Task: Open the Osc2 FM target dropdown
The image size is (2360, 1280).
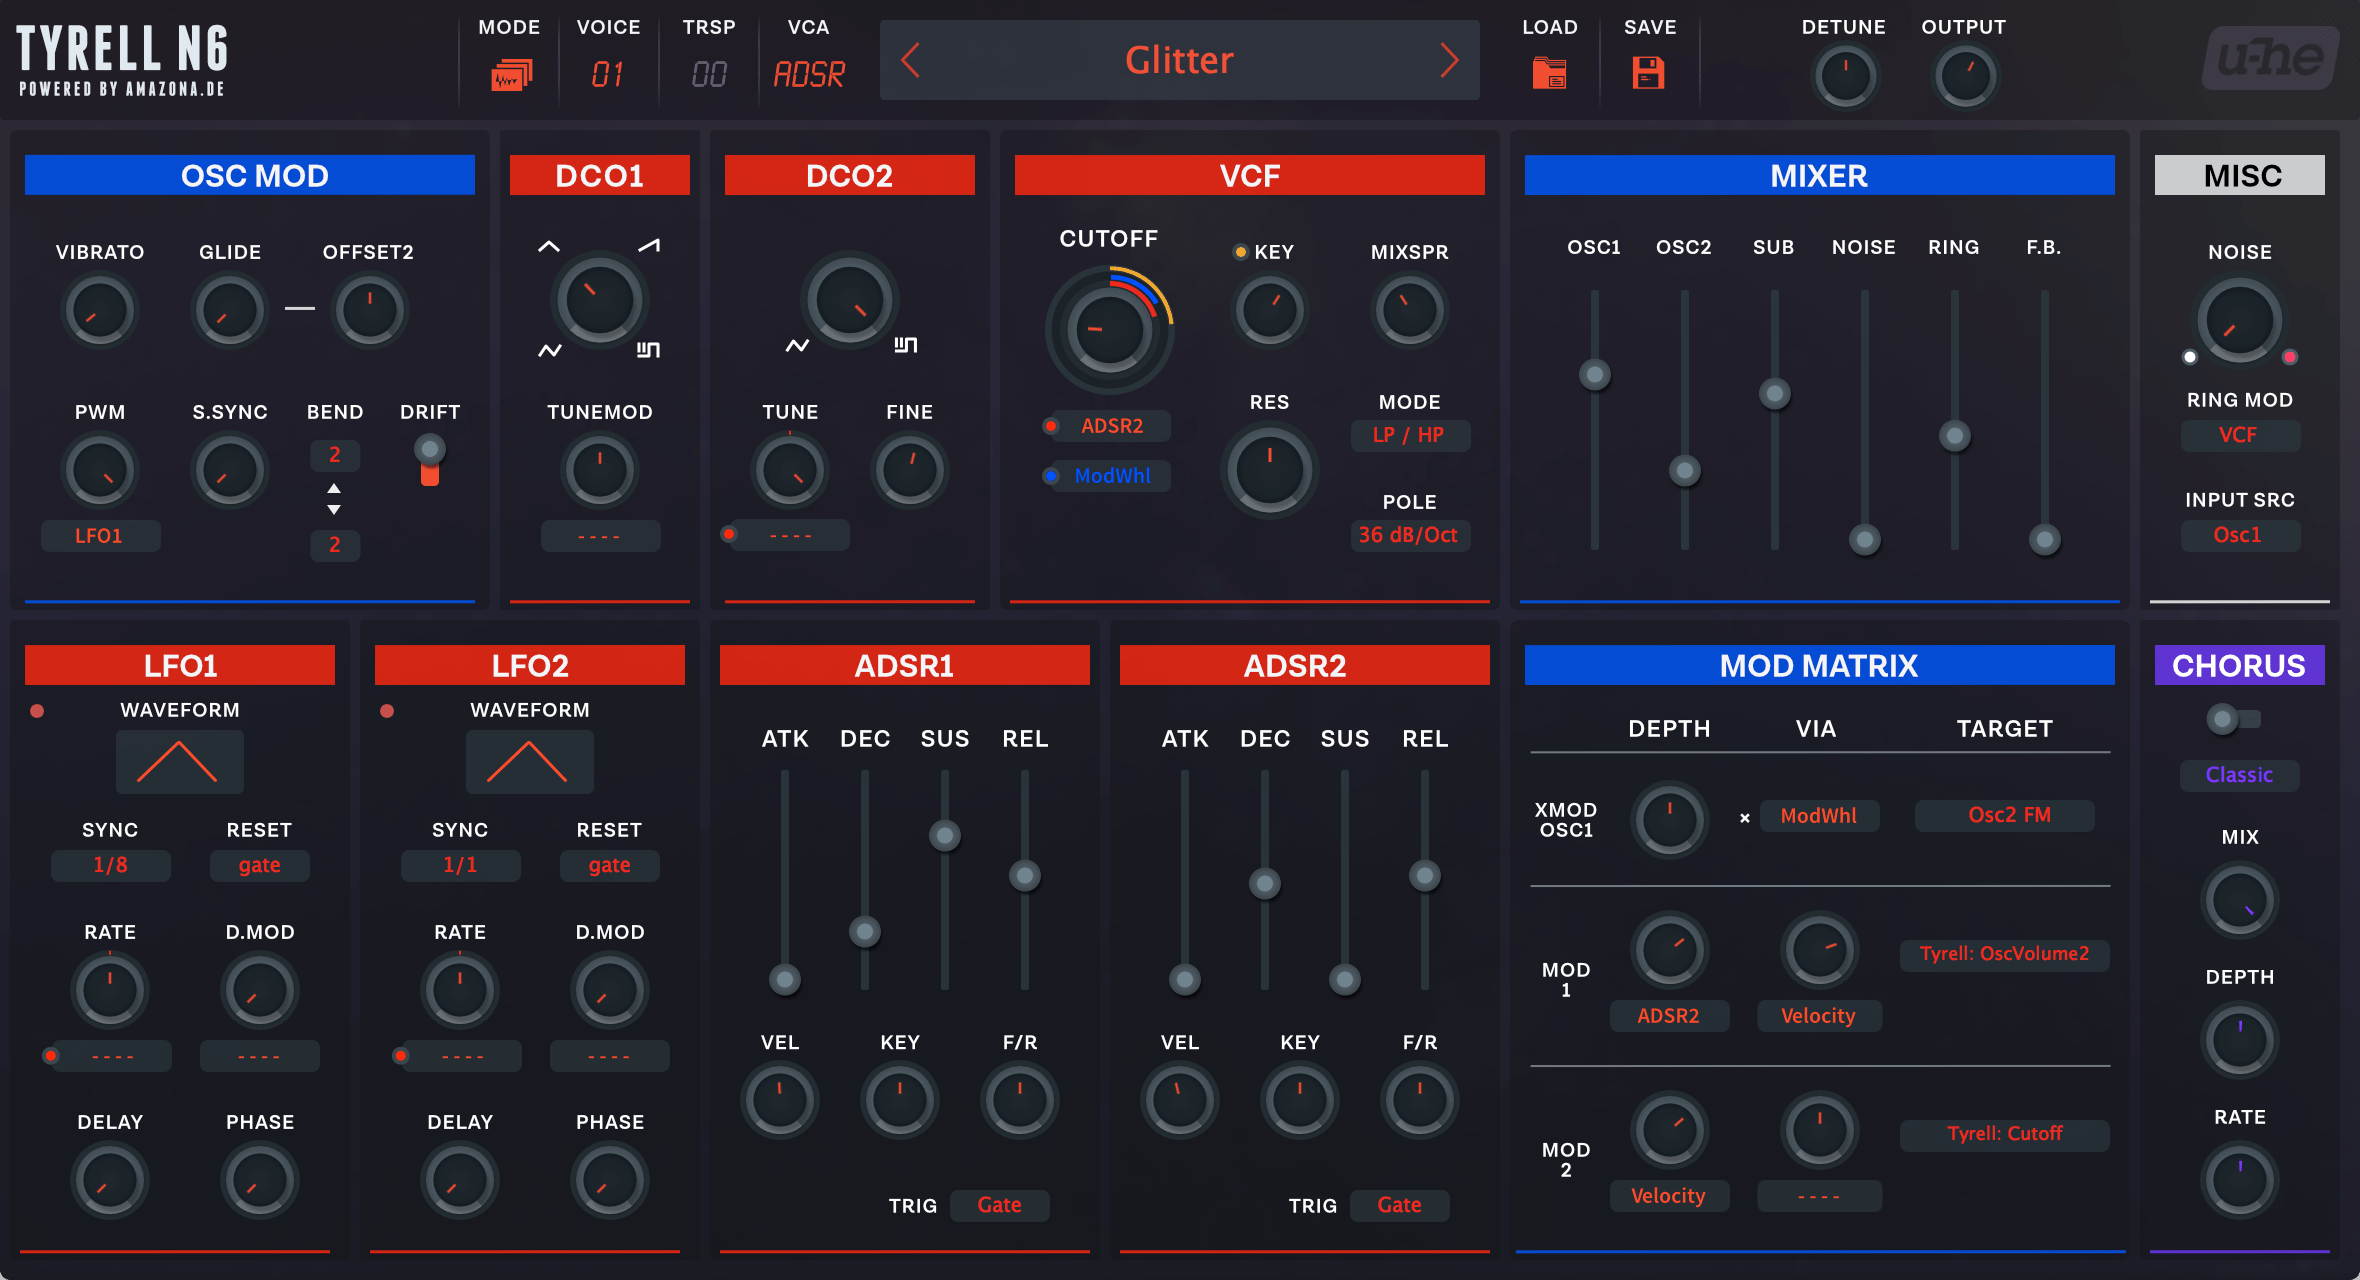Action: pos(2005,815)
